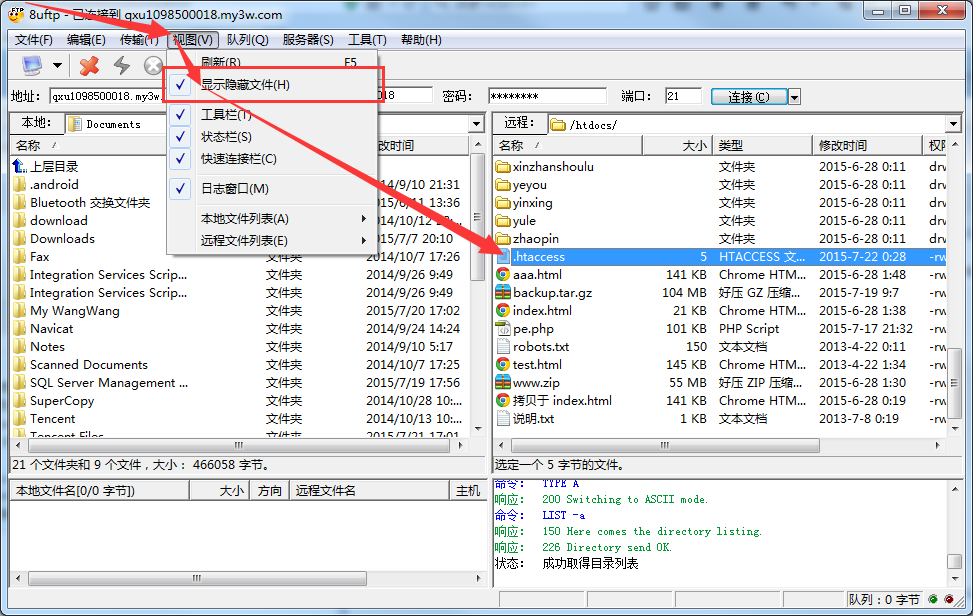Open the 工具(T) menu
This screenshot has width=973, height=616.
(367, 40)
